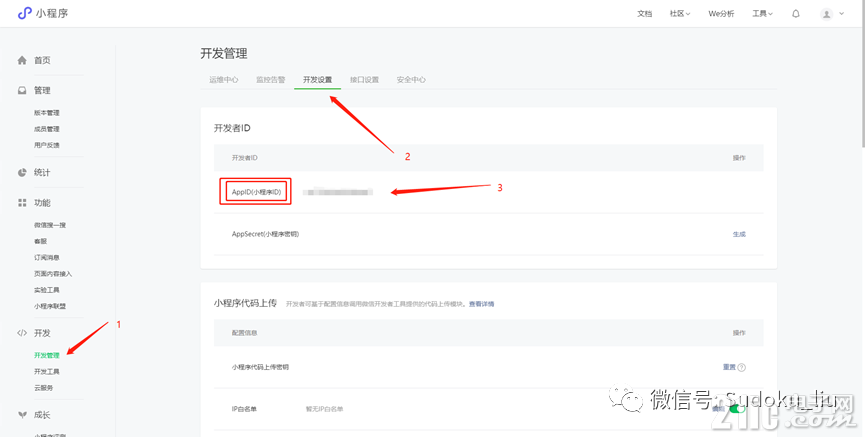Click the 管理 inbox icon
The width and height of the screenshot is (865, 437).
click(22, 90)
